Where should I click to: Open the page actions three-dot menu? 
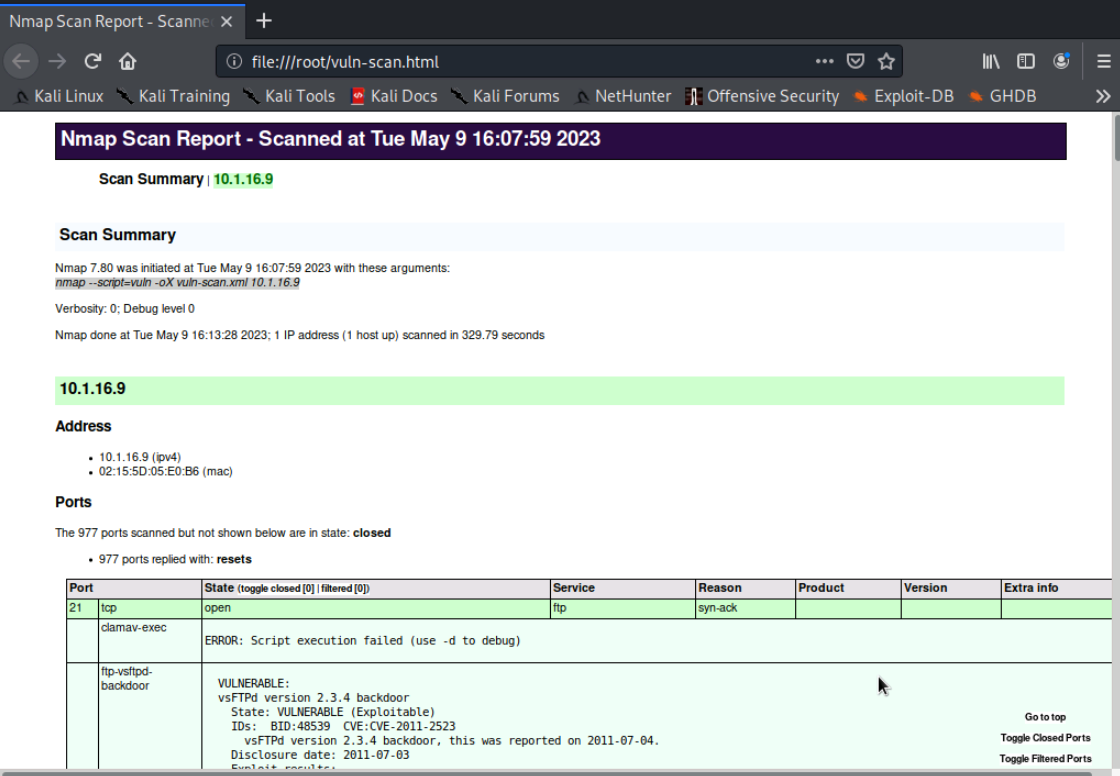tap(824, 61)
